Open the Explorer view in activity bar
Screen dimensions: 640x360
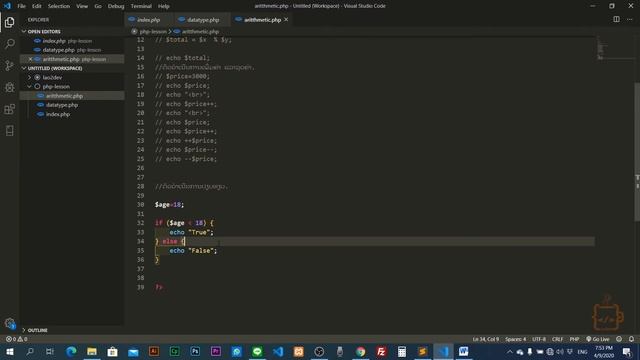tap(9, 22)
